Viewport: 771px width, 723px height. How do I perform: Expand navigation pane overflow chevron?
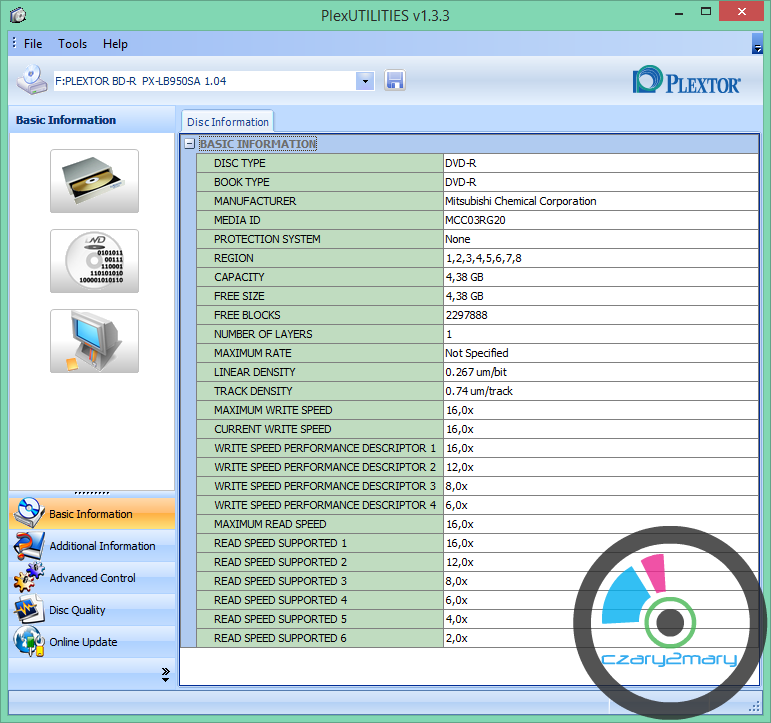(x=165, y=675)
